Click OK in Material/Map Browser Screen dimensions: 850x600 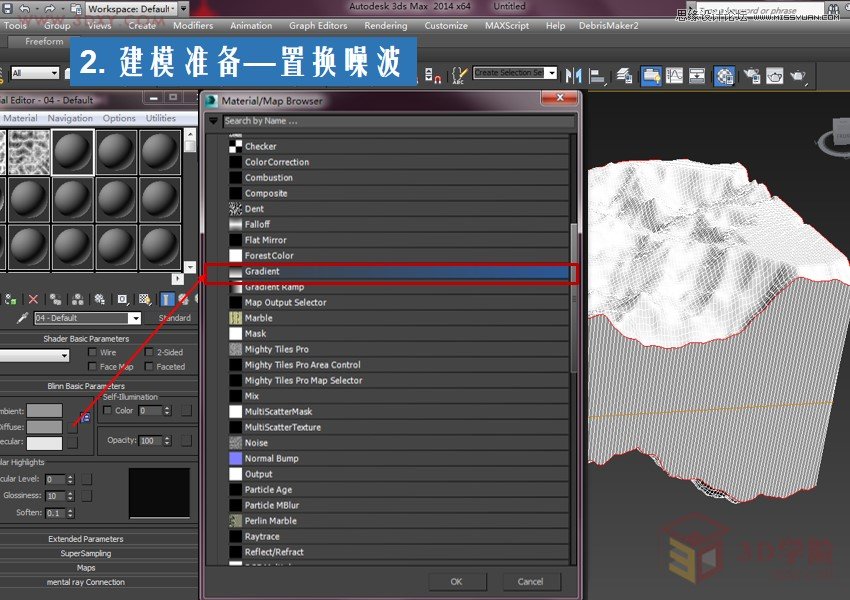[x=456, y=582]
